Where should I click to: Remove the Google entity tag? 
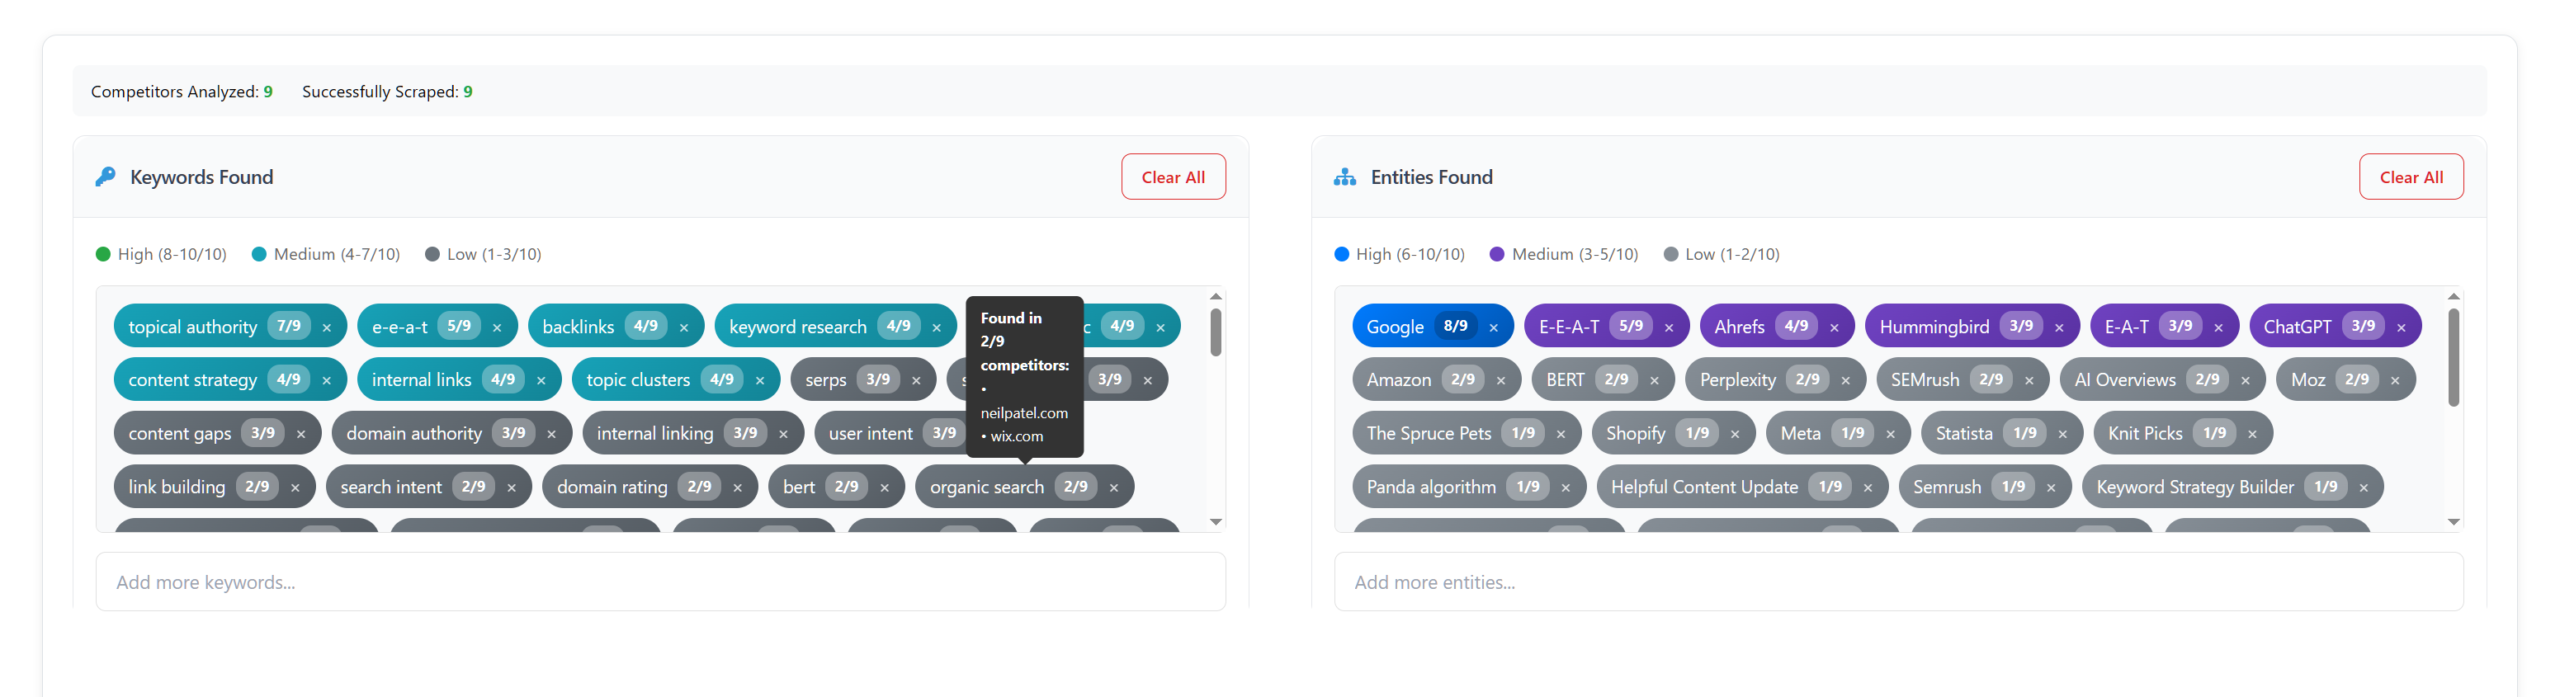pos(1494,327)
